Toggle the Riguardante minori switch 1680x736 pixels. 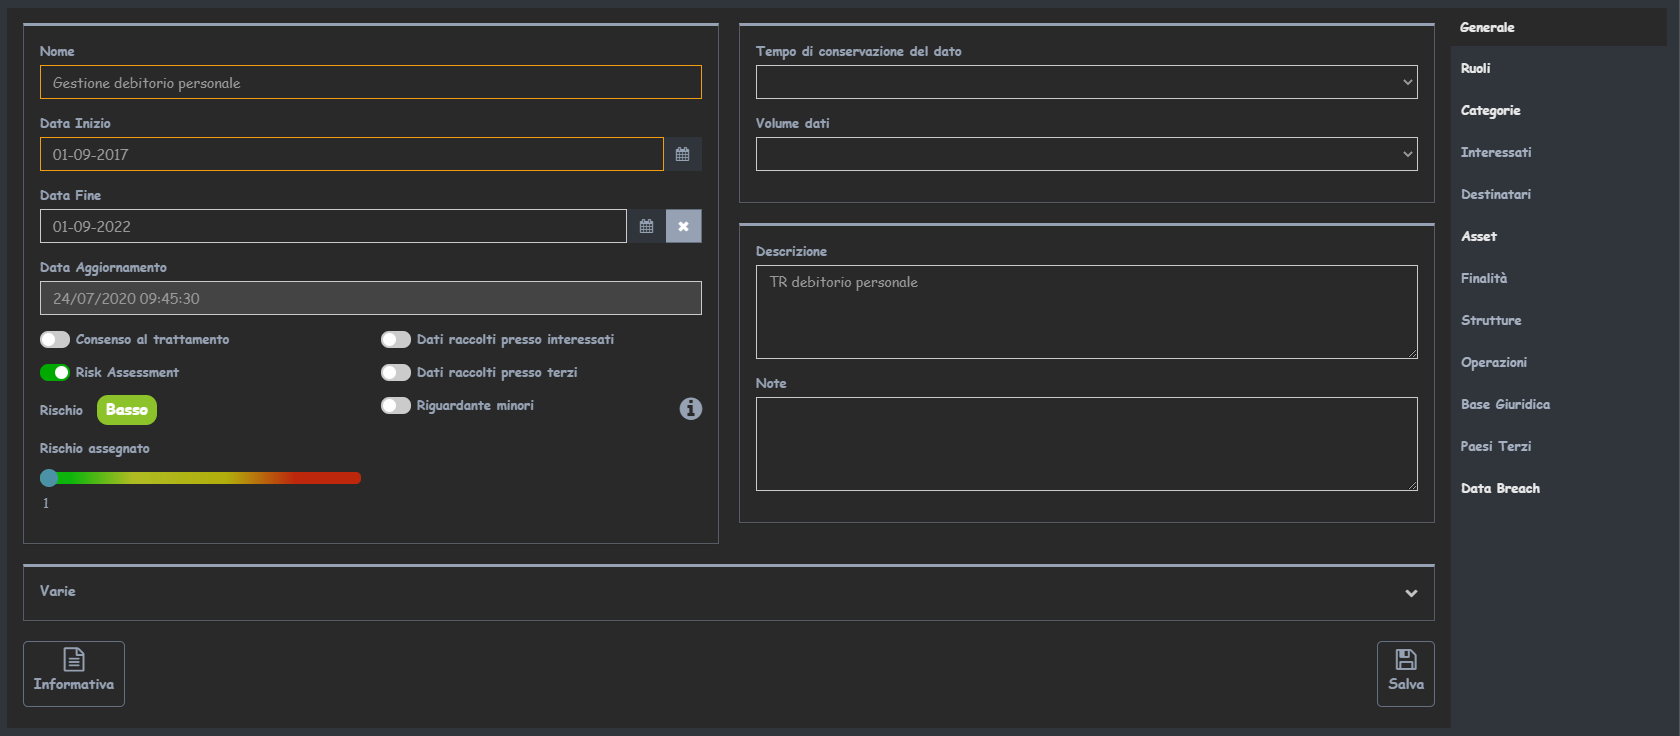tap(396, 405)
